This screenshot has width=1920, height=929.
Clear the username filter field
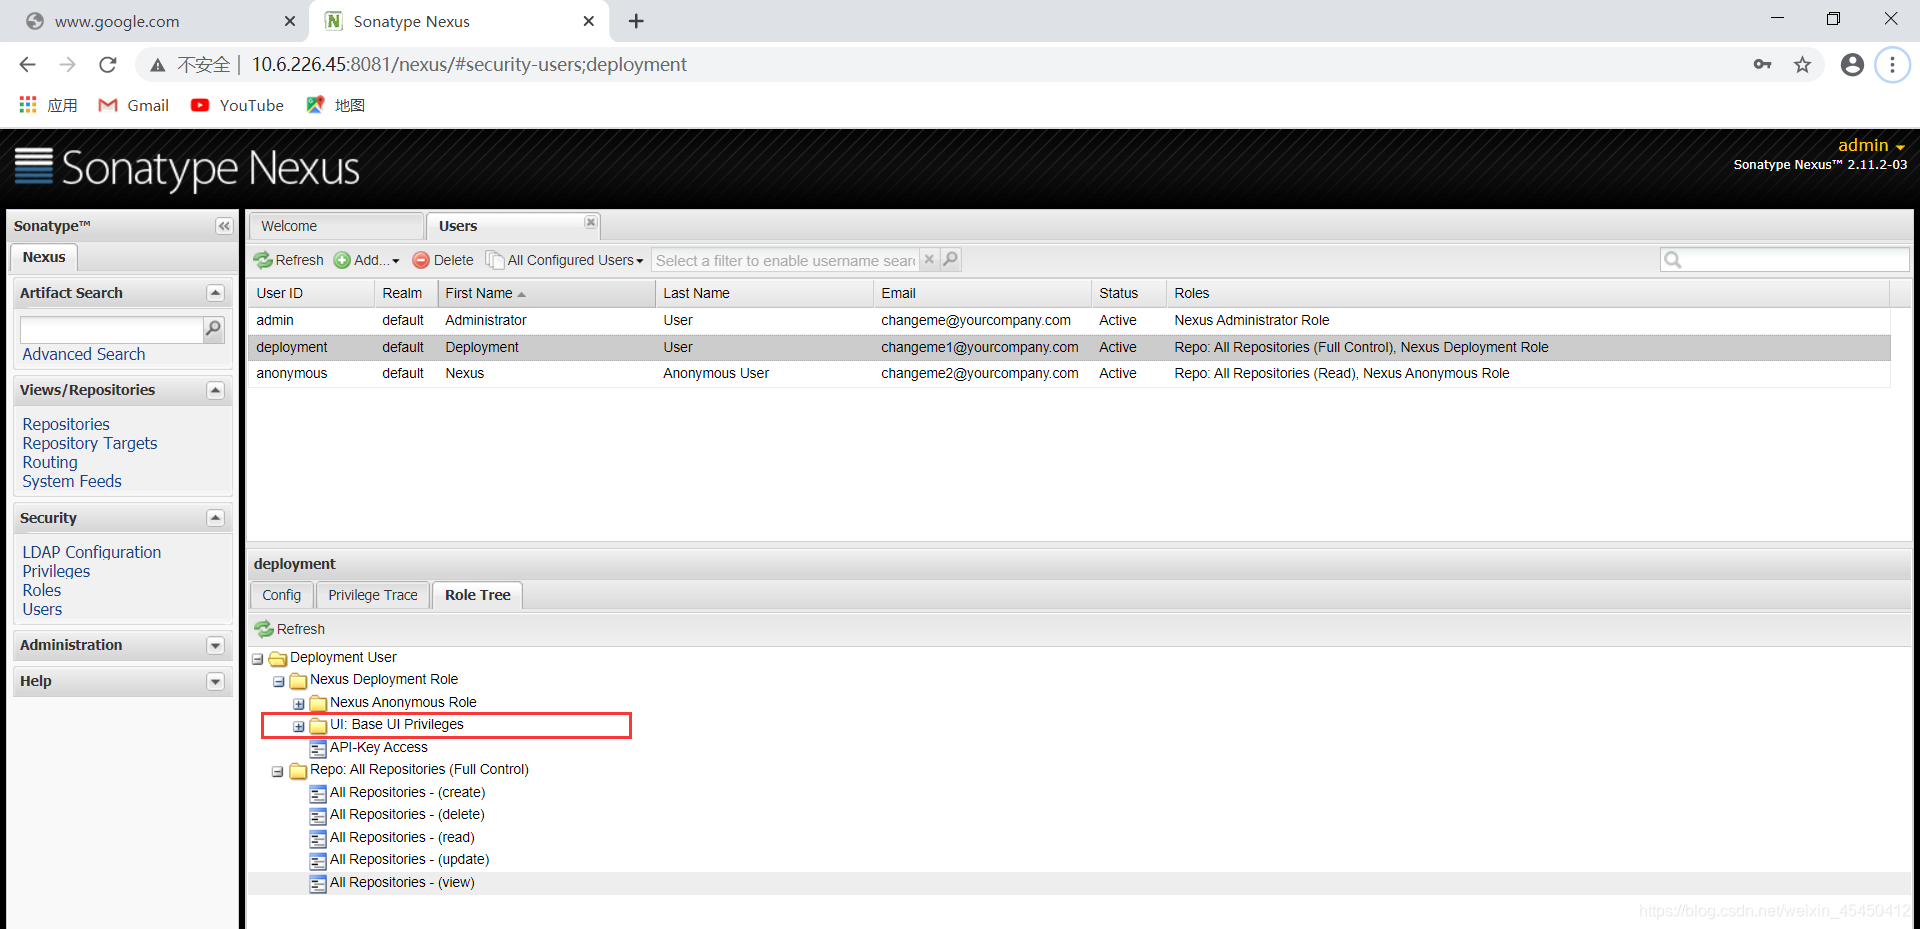929,260
